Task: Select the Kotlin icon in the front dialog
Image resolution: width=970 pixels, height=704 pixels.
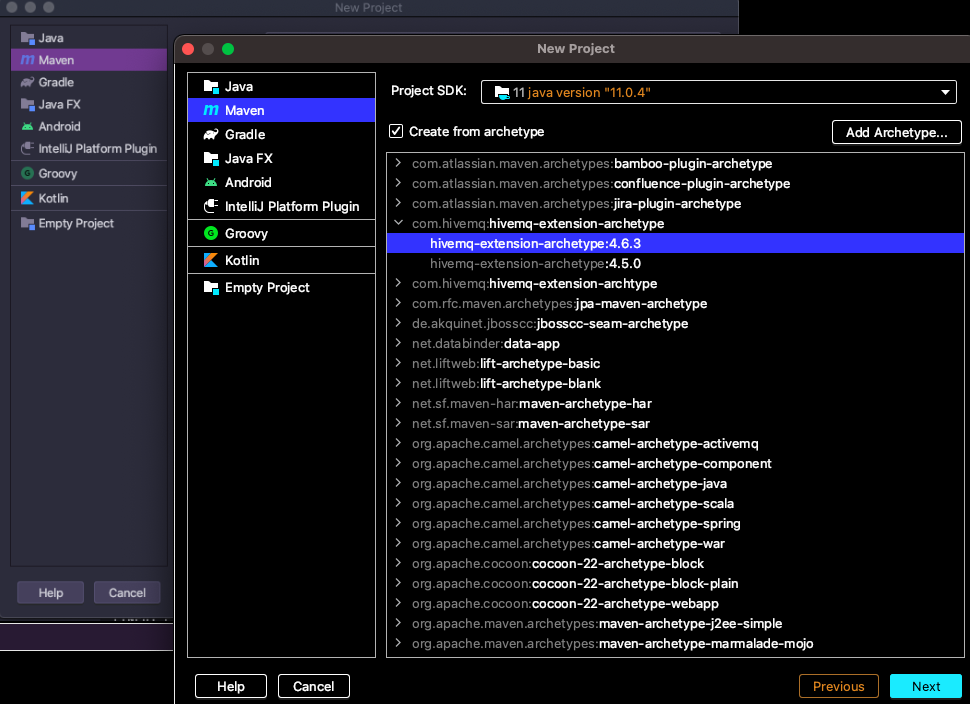Action: (211, 260)
